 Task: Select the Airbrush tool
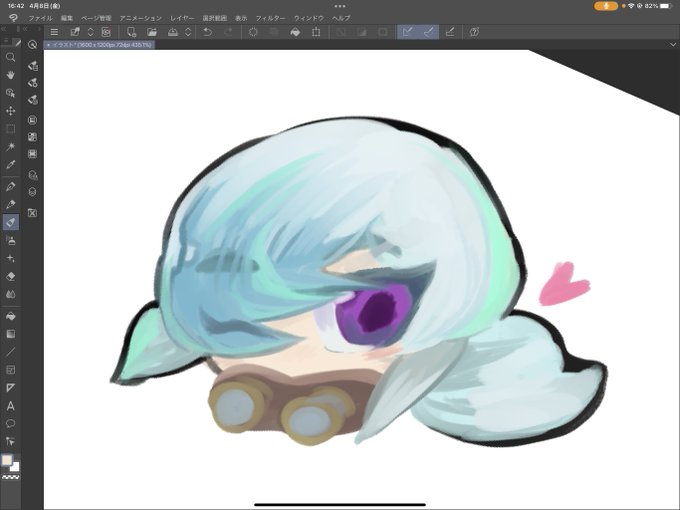(10, 240)
